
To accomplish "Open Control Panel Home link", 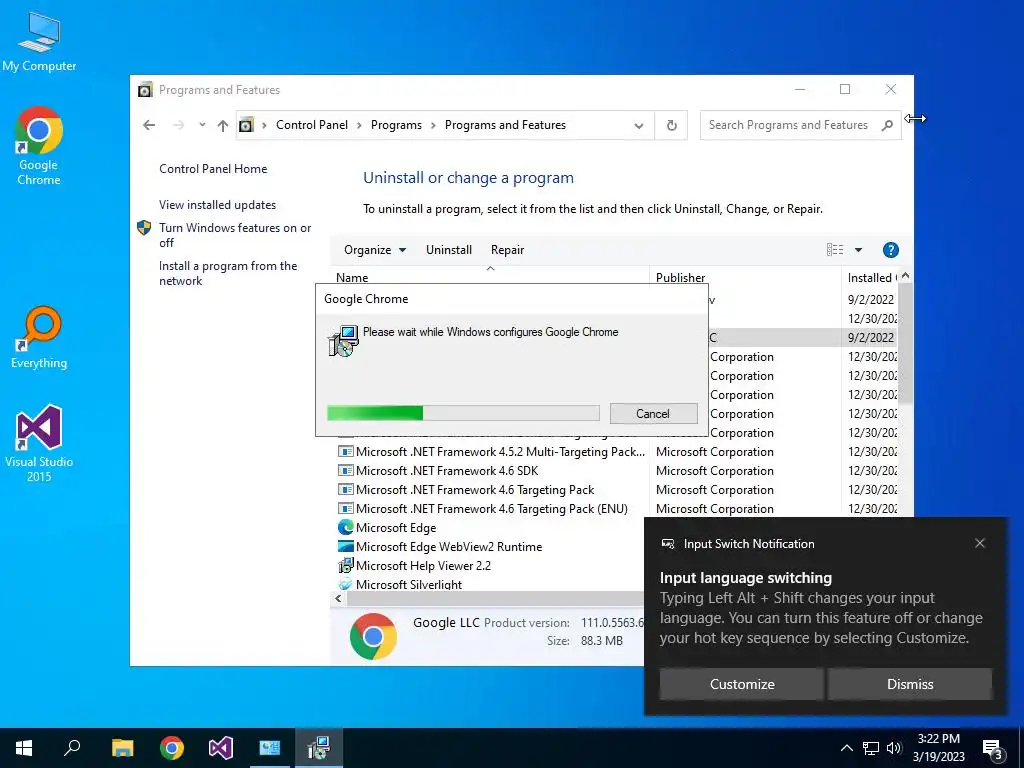I will [213, 169].
